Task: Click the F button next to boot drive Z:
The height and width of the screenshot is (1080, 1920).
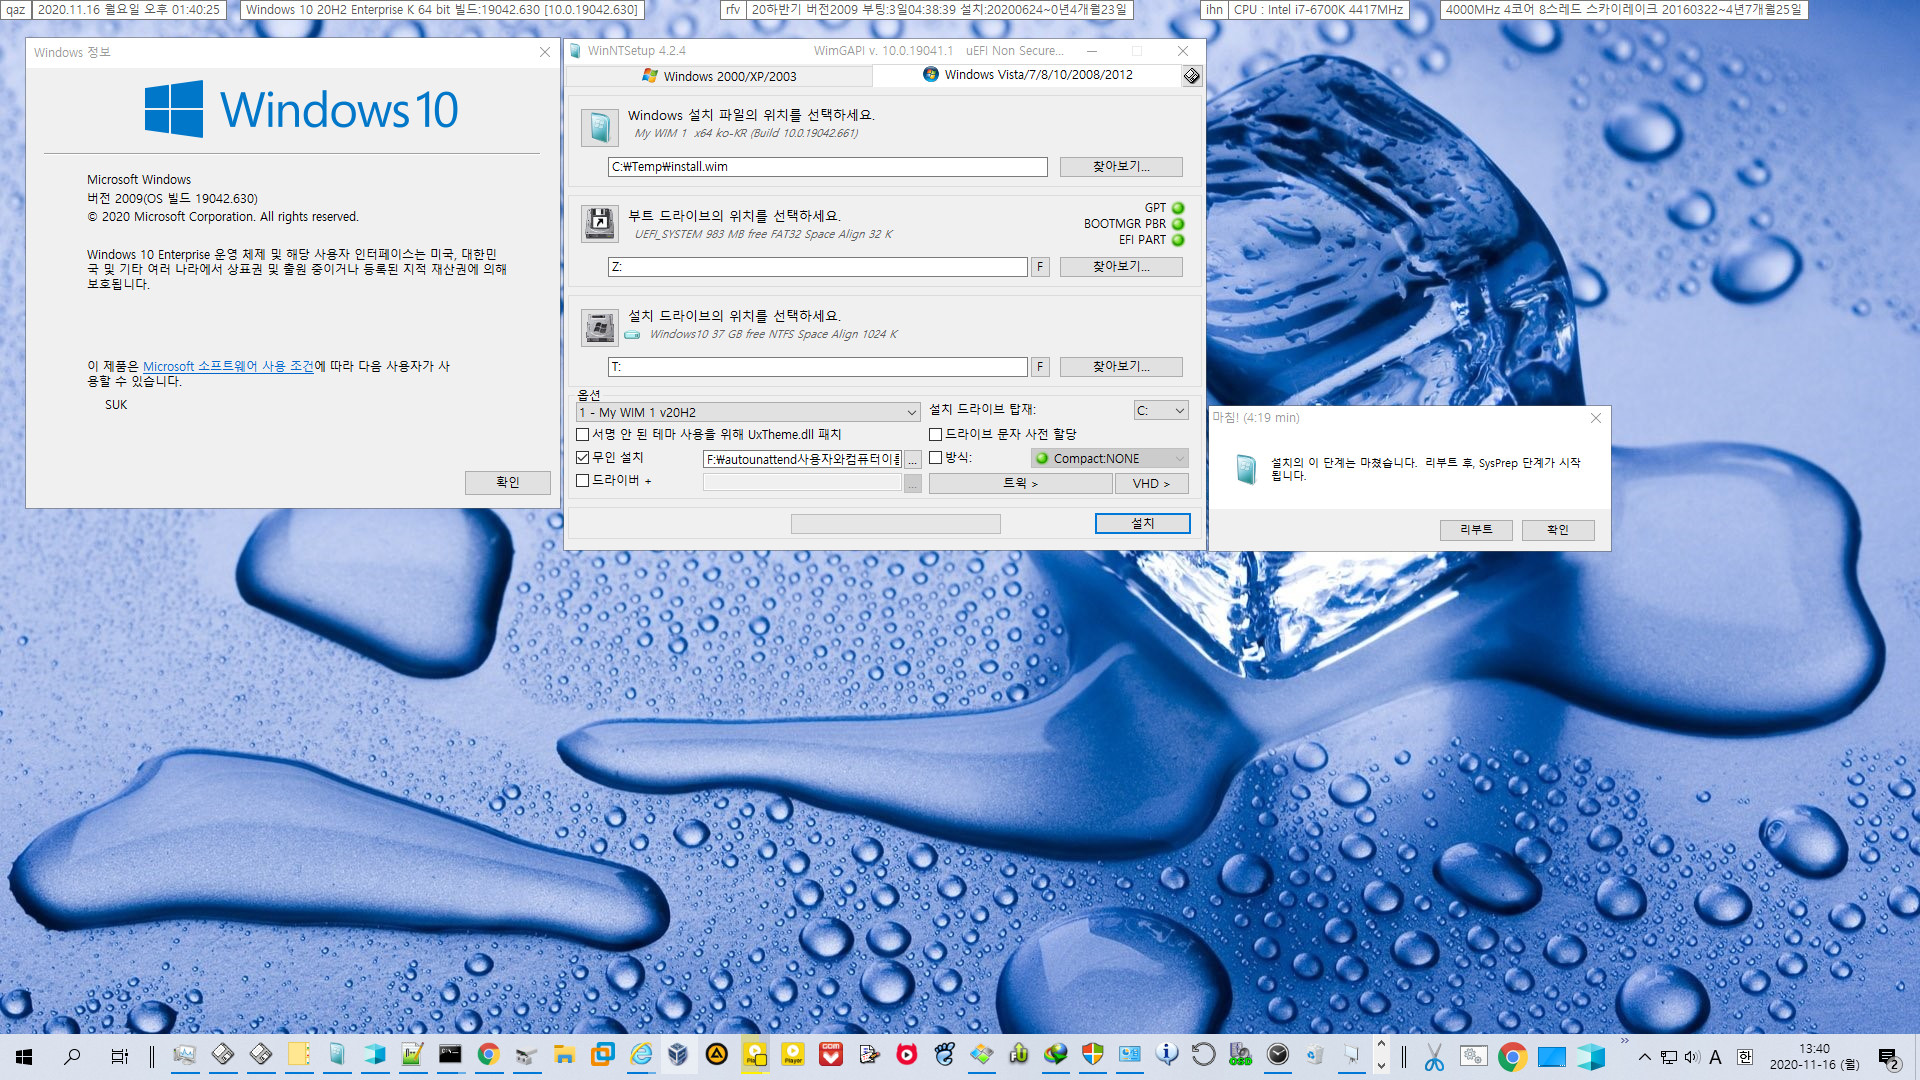Action: pyautogui.click(x=1040, y=267)
